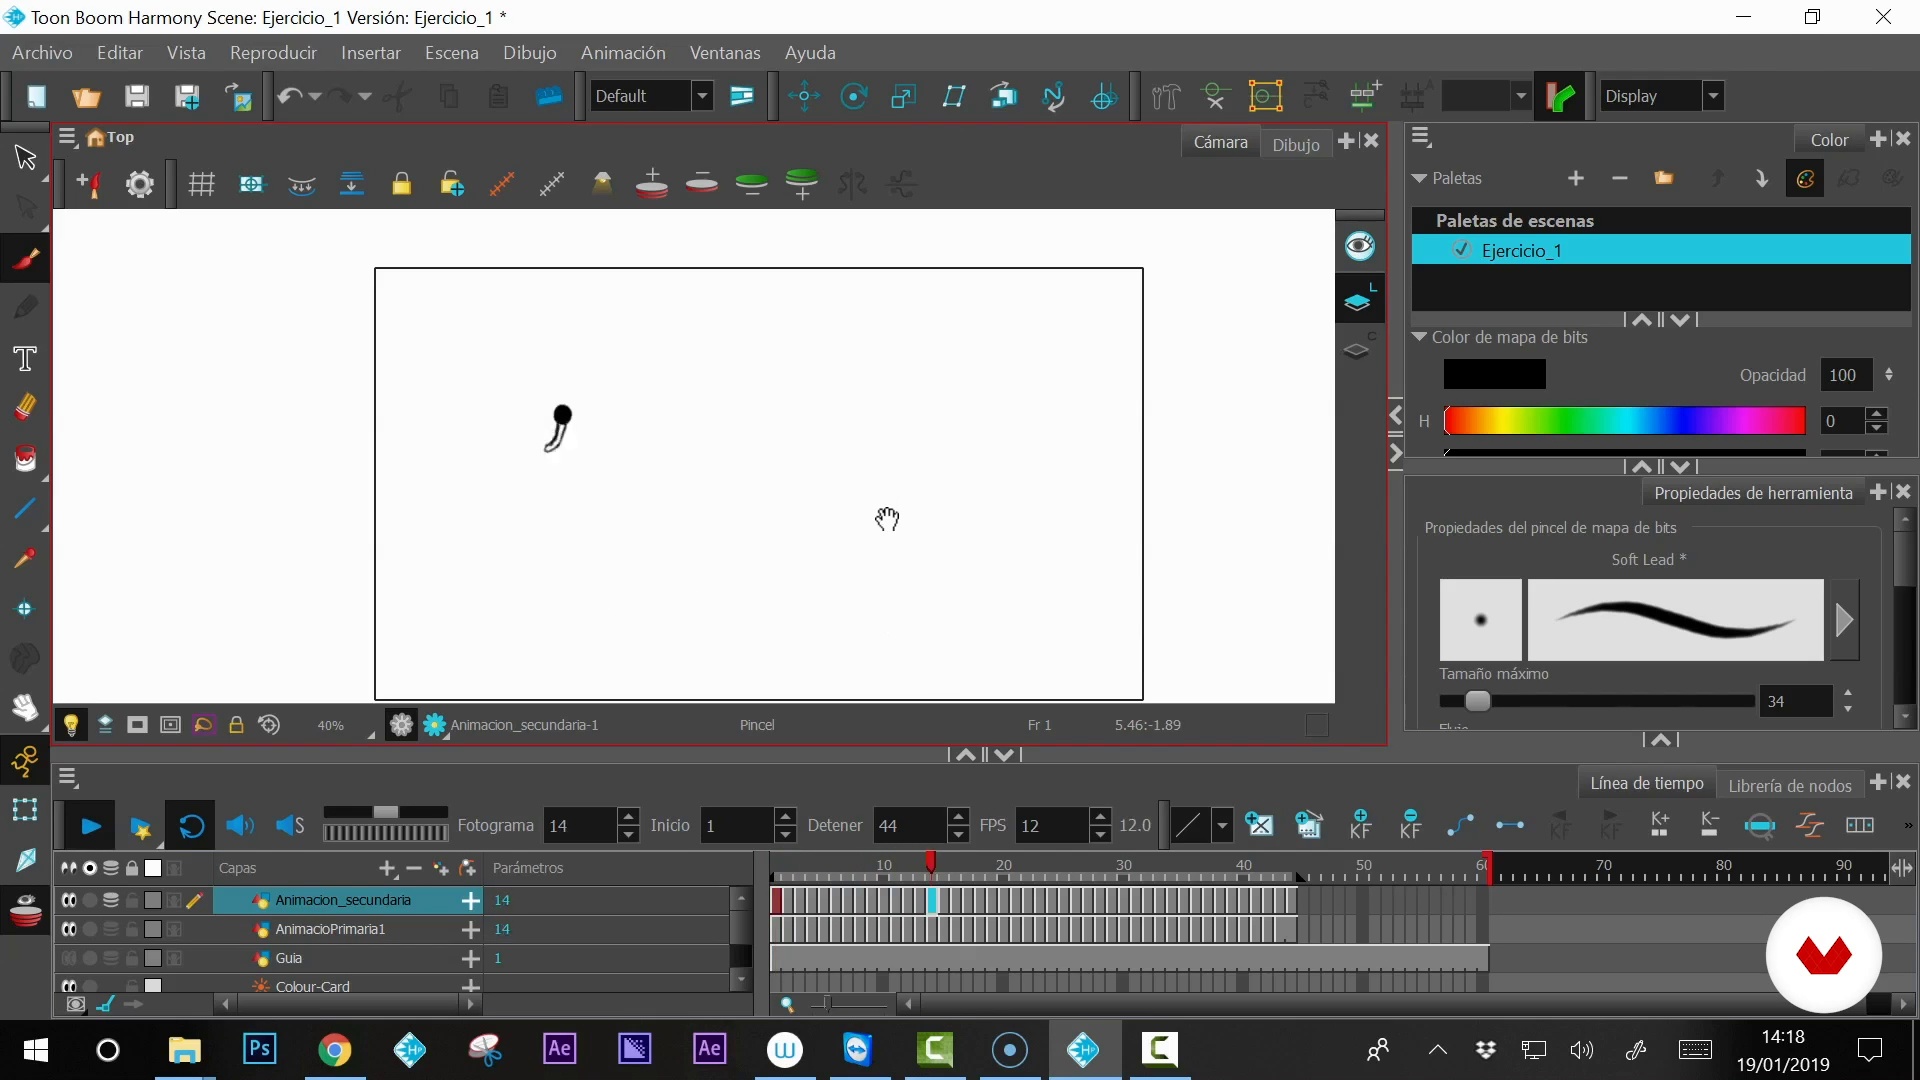Click the yellow lock icon in camera toolbar

[401, 184]
